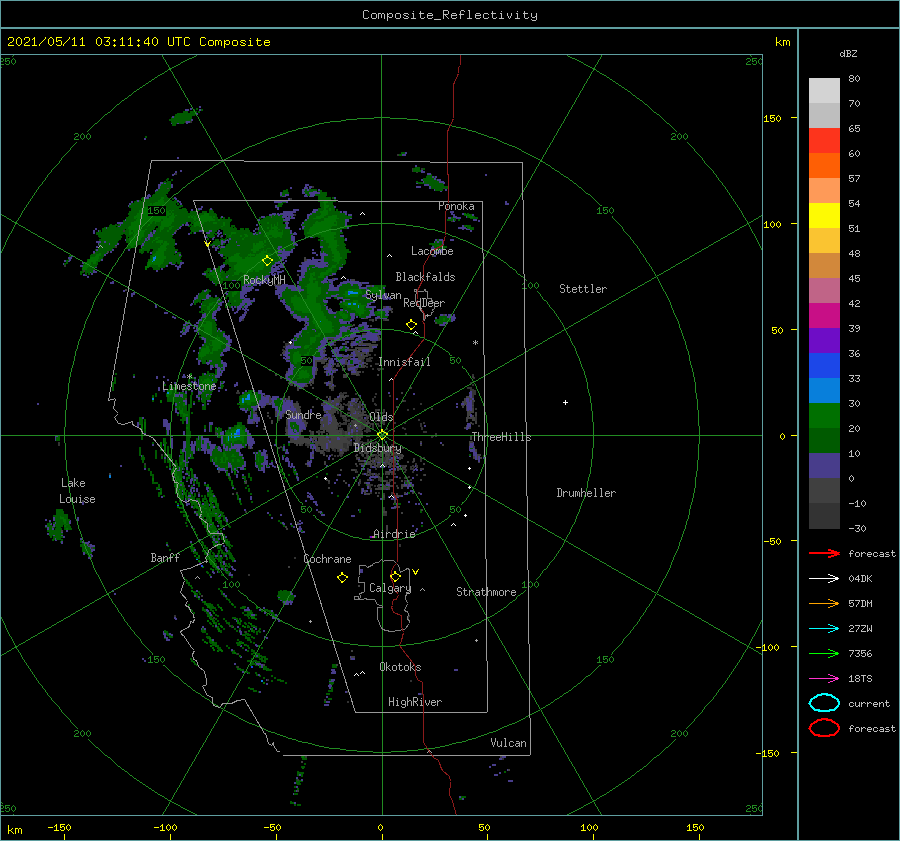Click the cyan current ellipse legend icon
Screen dimensions: 900x841
point(824,703)
